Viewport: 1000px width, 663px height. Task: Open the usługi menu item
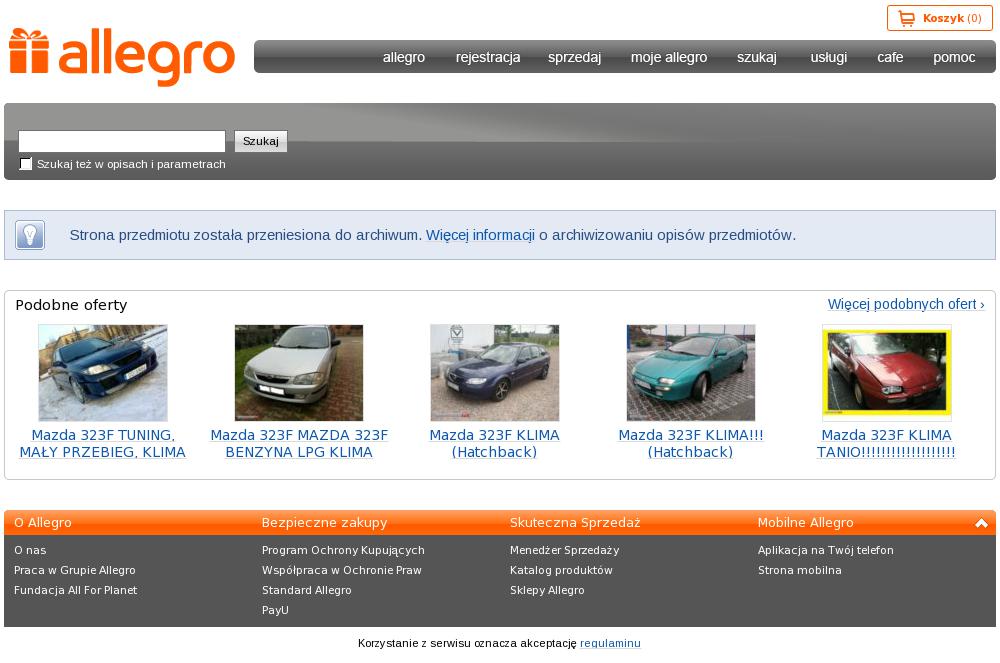828,57
